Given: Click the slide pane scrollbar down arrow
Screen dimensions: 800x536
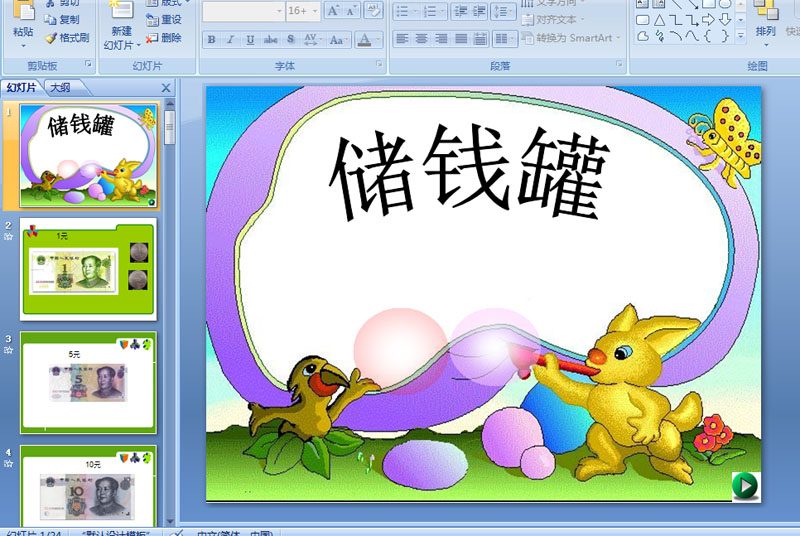Looking at the screenshot, I should 170,521.
